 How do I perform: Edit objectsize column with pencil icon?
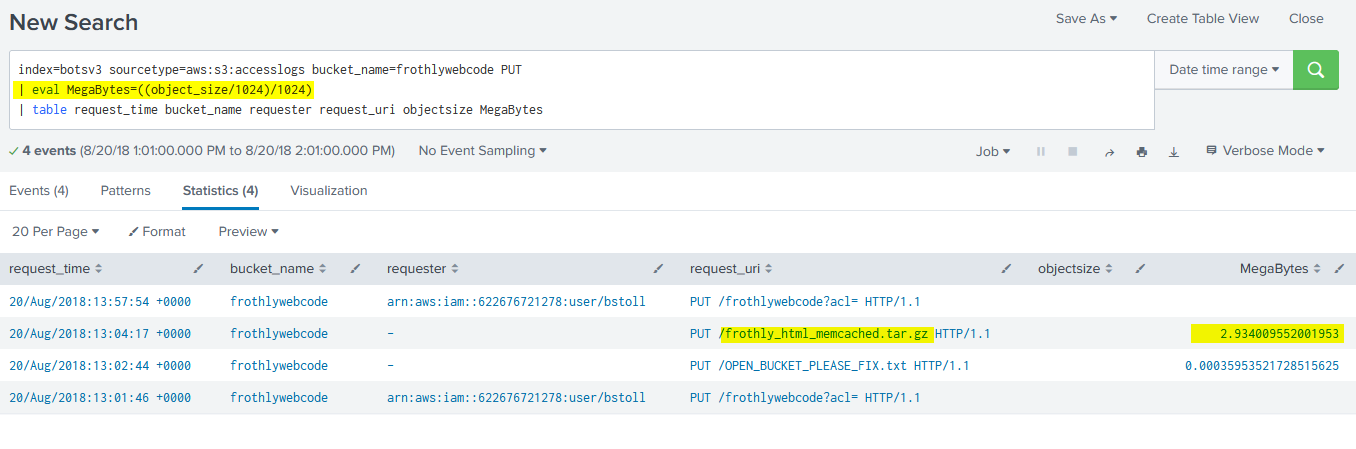[1140, 269]
